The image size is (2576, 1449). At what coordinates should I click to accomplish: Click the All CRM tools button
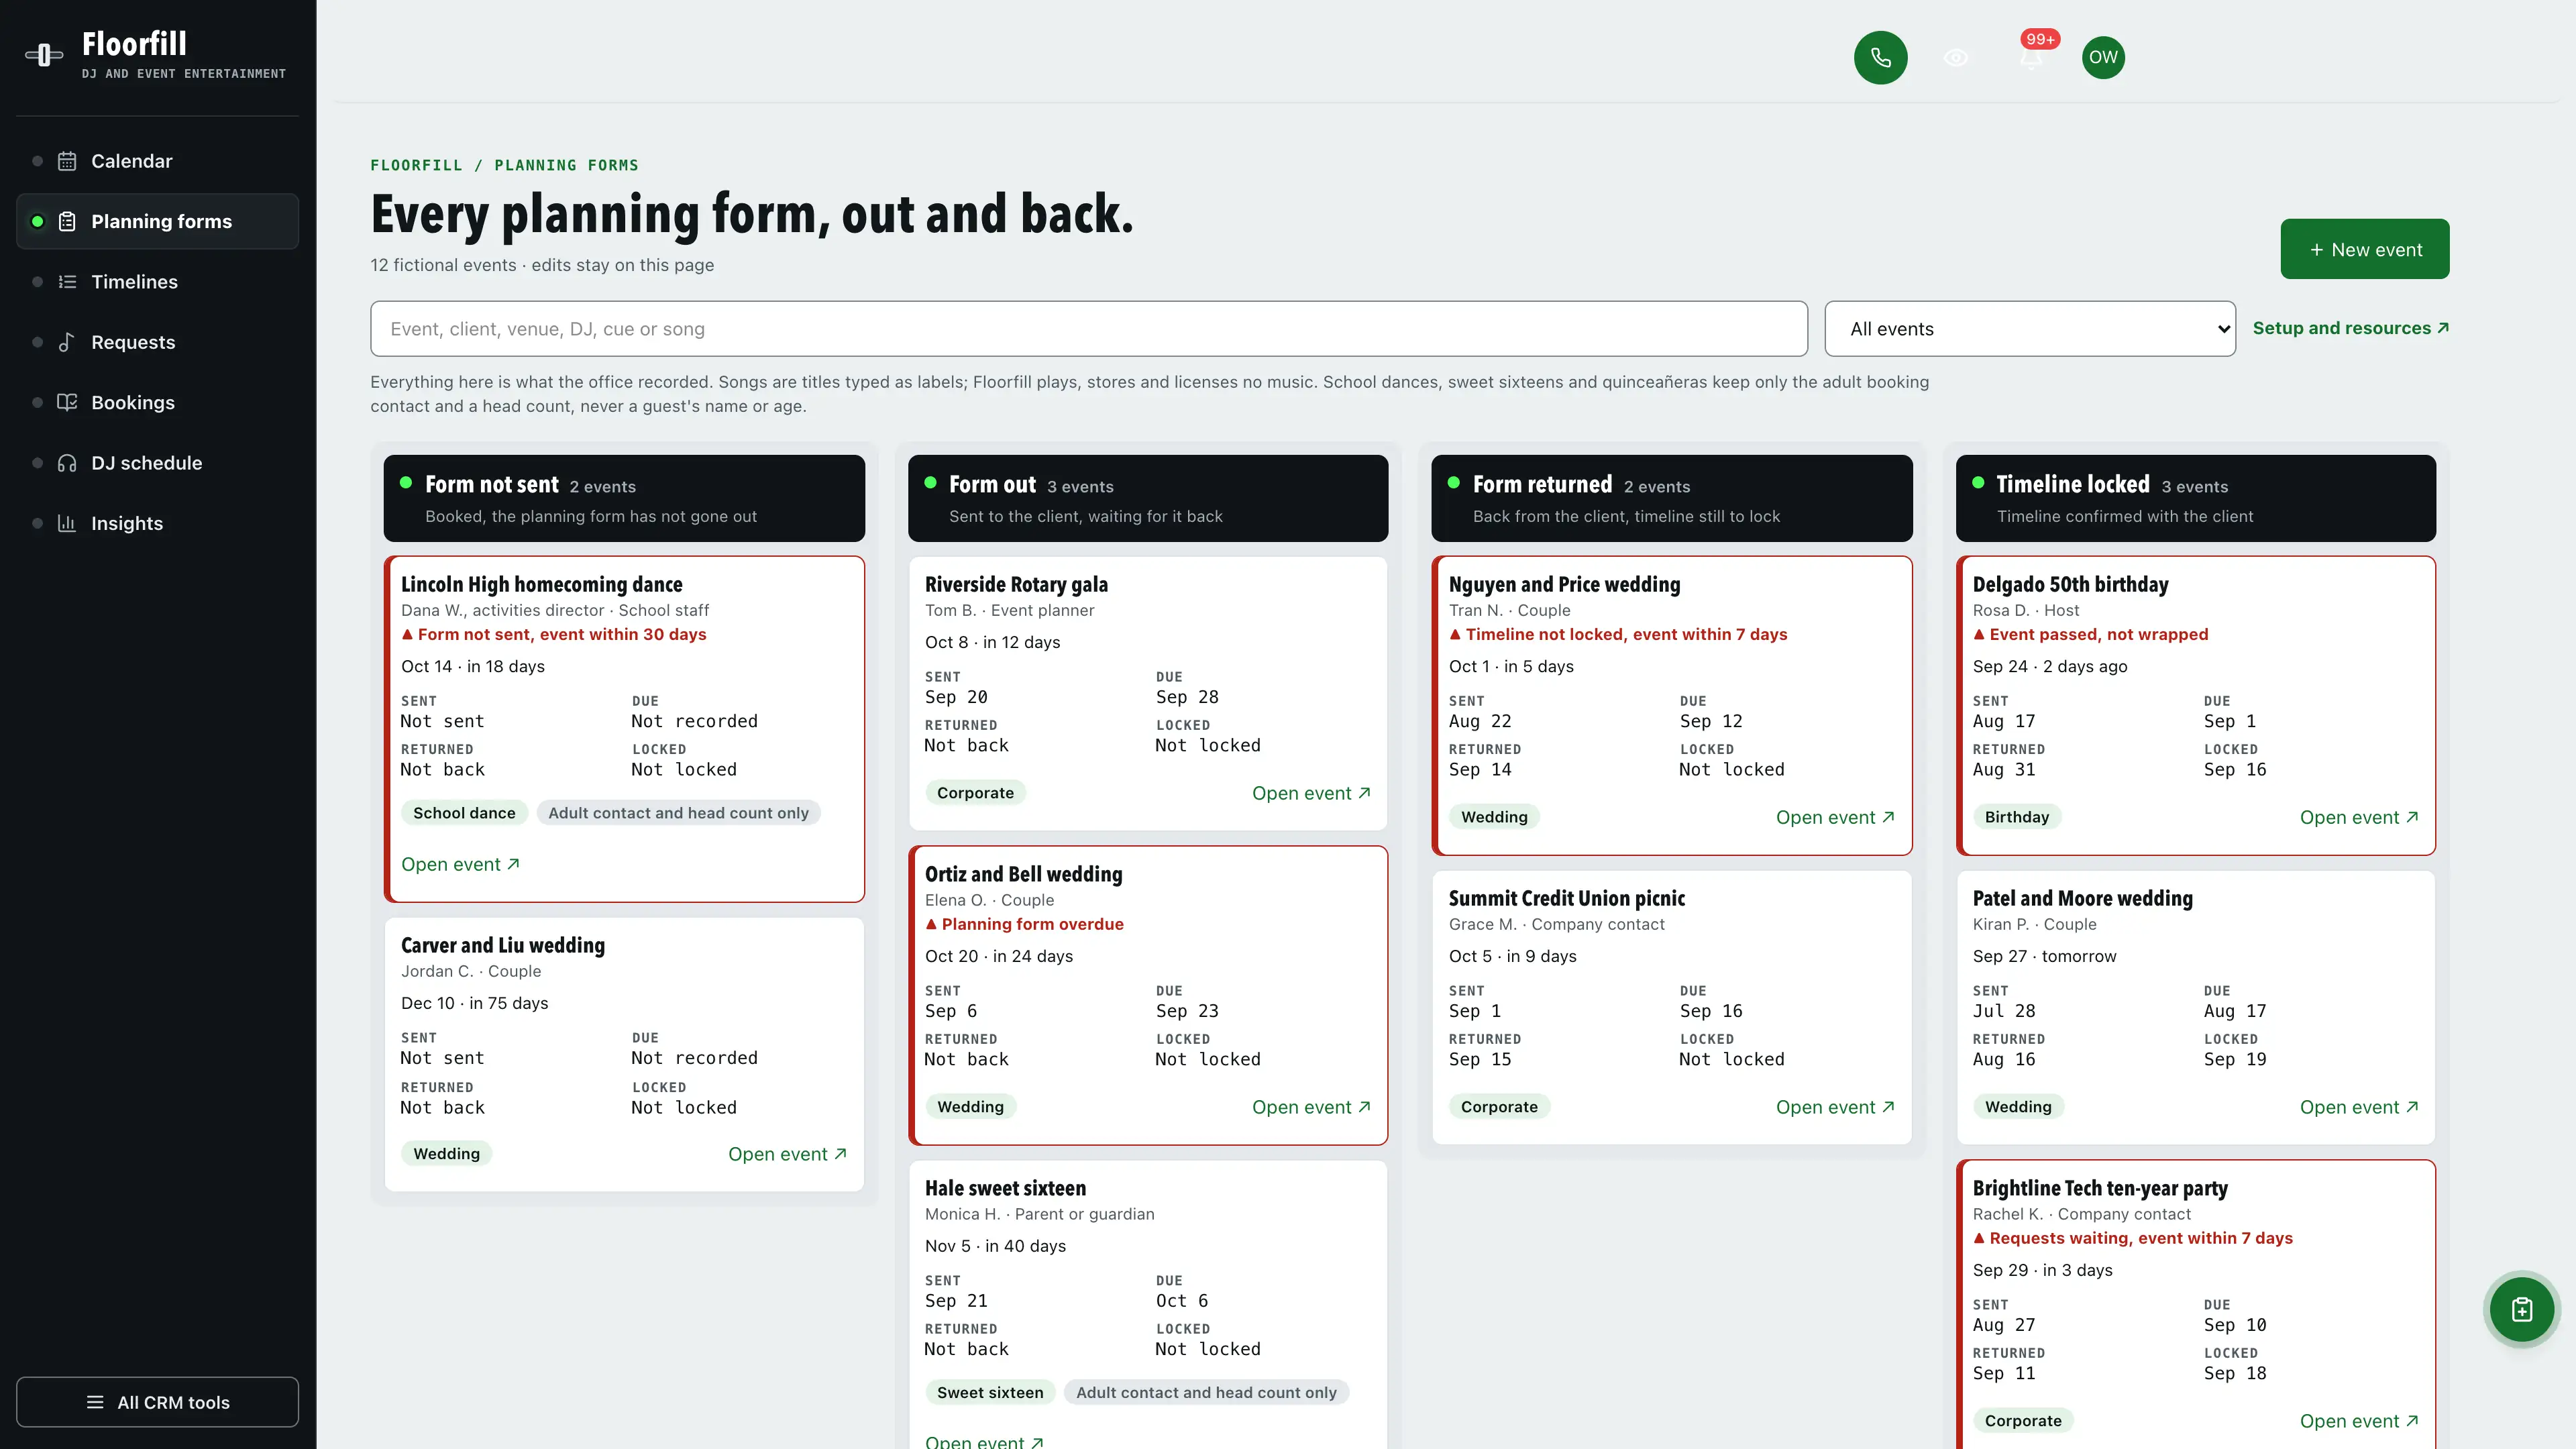pos(157,1402)
